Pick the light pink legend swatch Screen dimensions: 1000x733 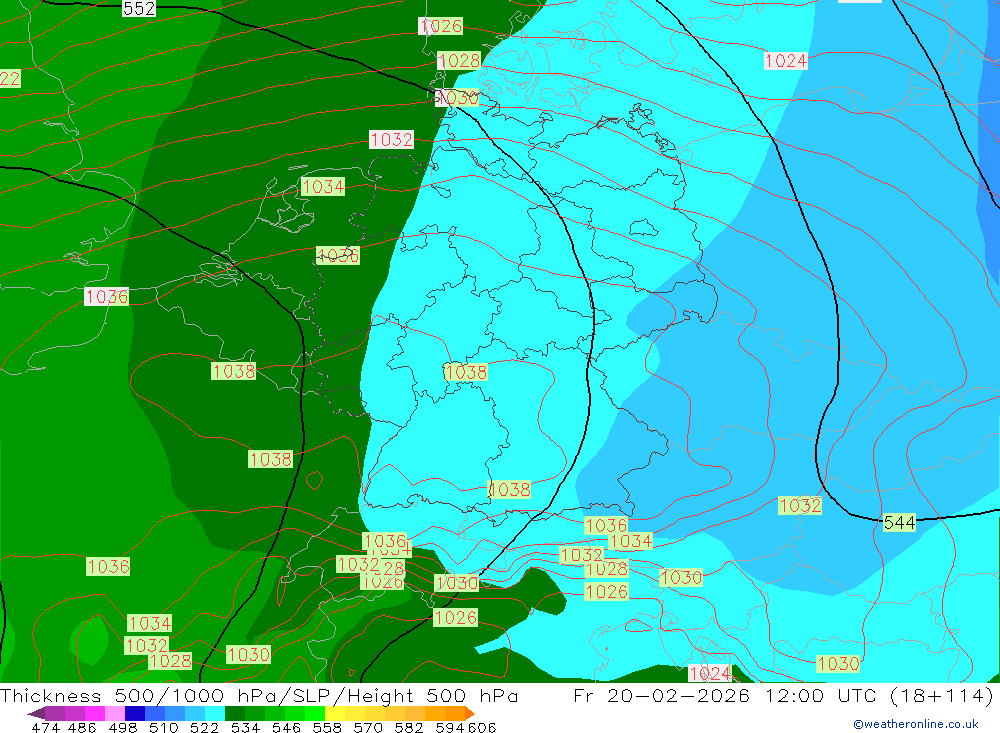tap(115, 713)
